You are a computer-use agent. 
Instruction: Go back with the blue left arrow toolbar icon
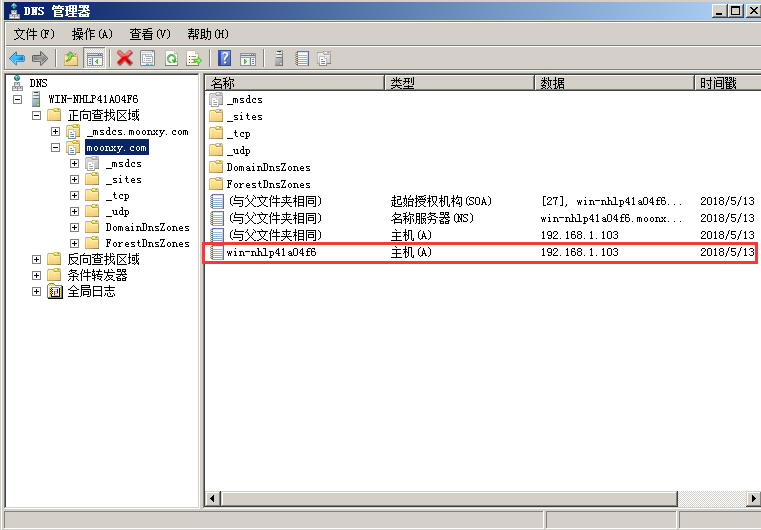(17, 59)
